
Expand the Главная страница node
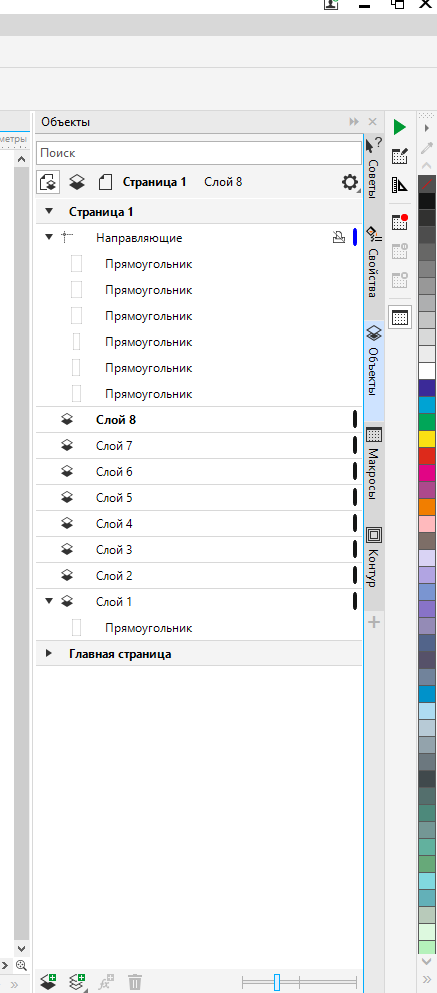(49, 654)
